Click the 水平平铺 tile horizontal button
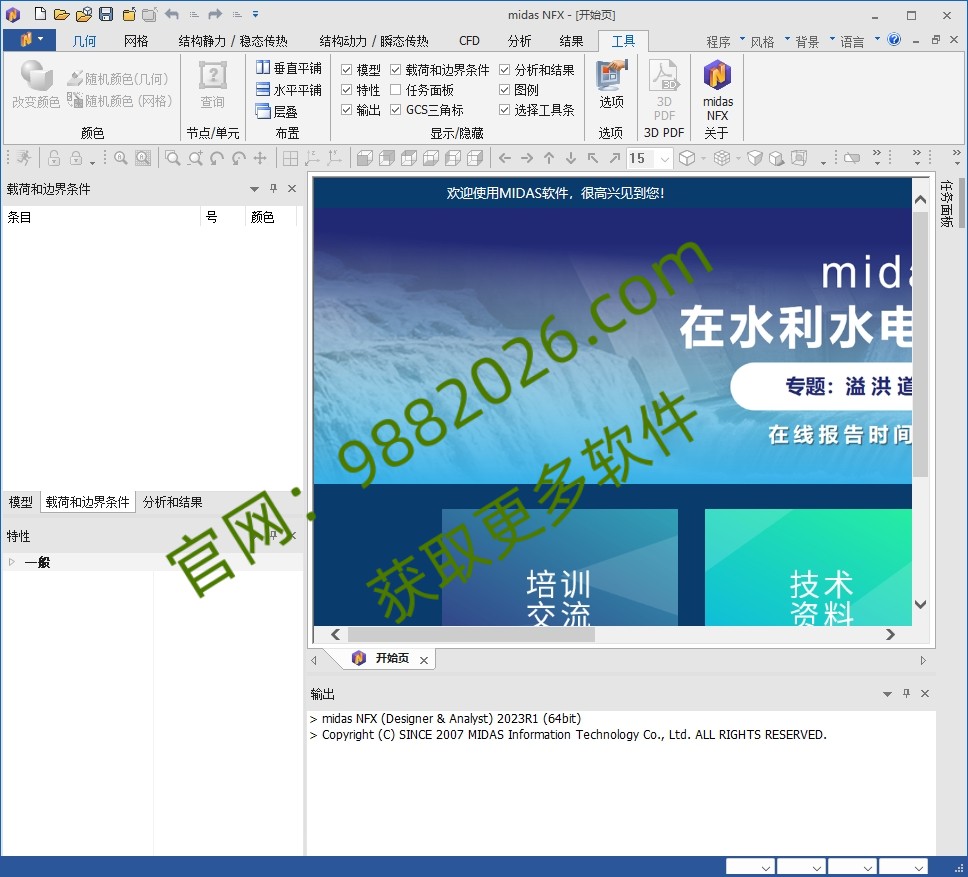Viewport: 968px width, 877px height. (x=289, y=89)
